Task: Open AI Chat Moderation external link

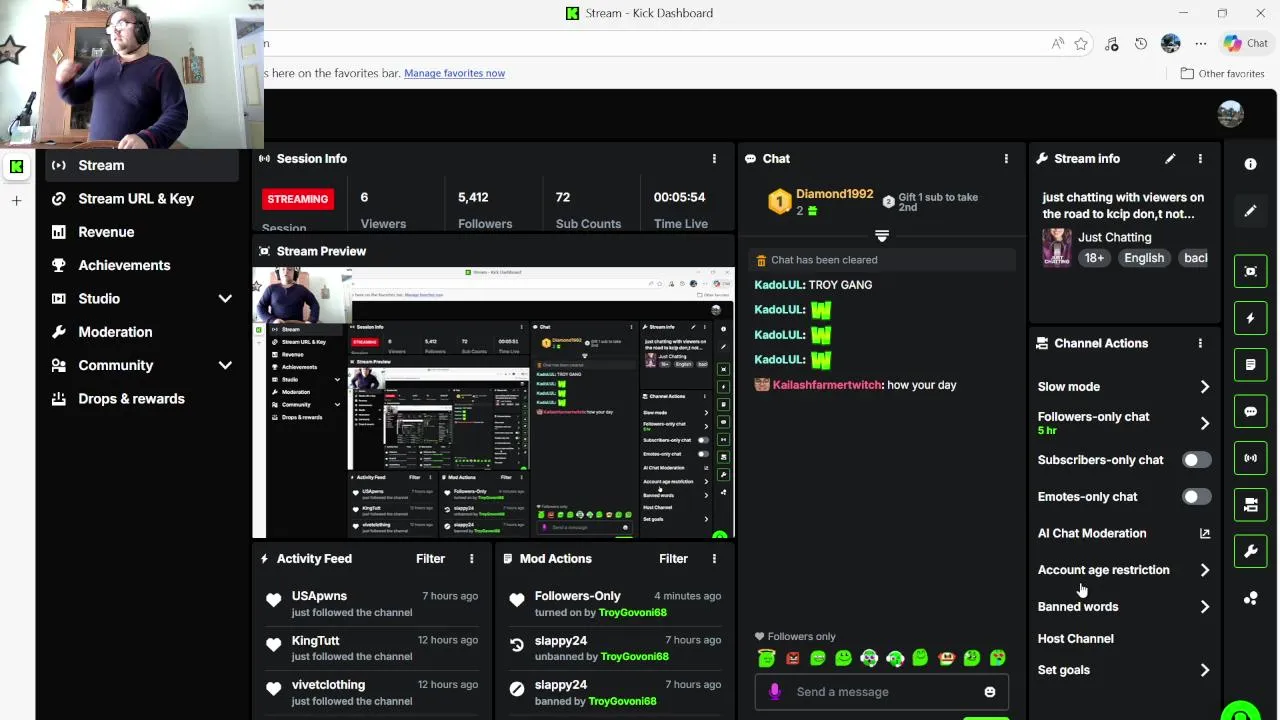Action: (1204, 534)
